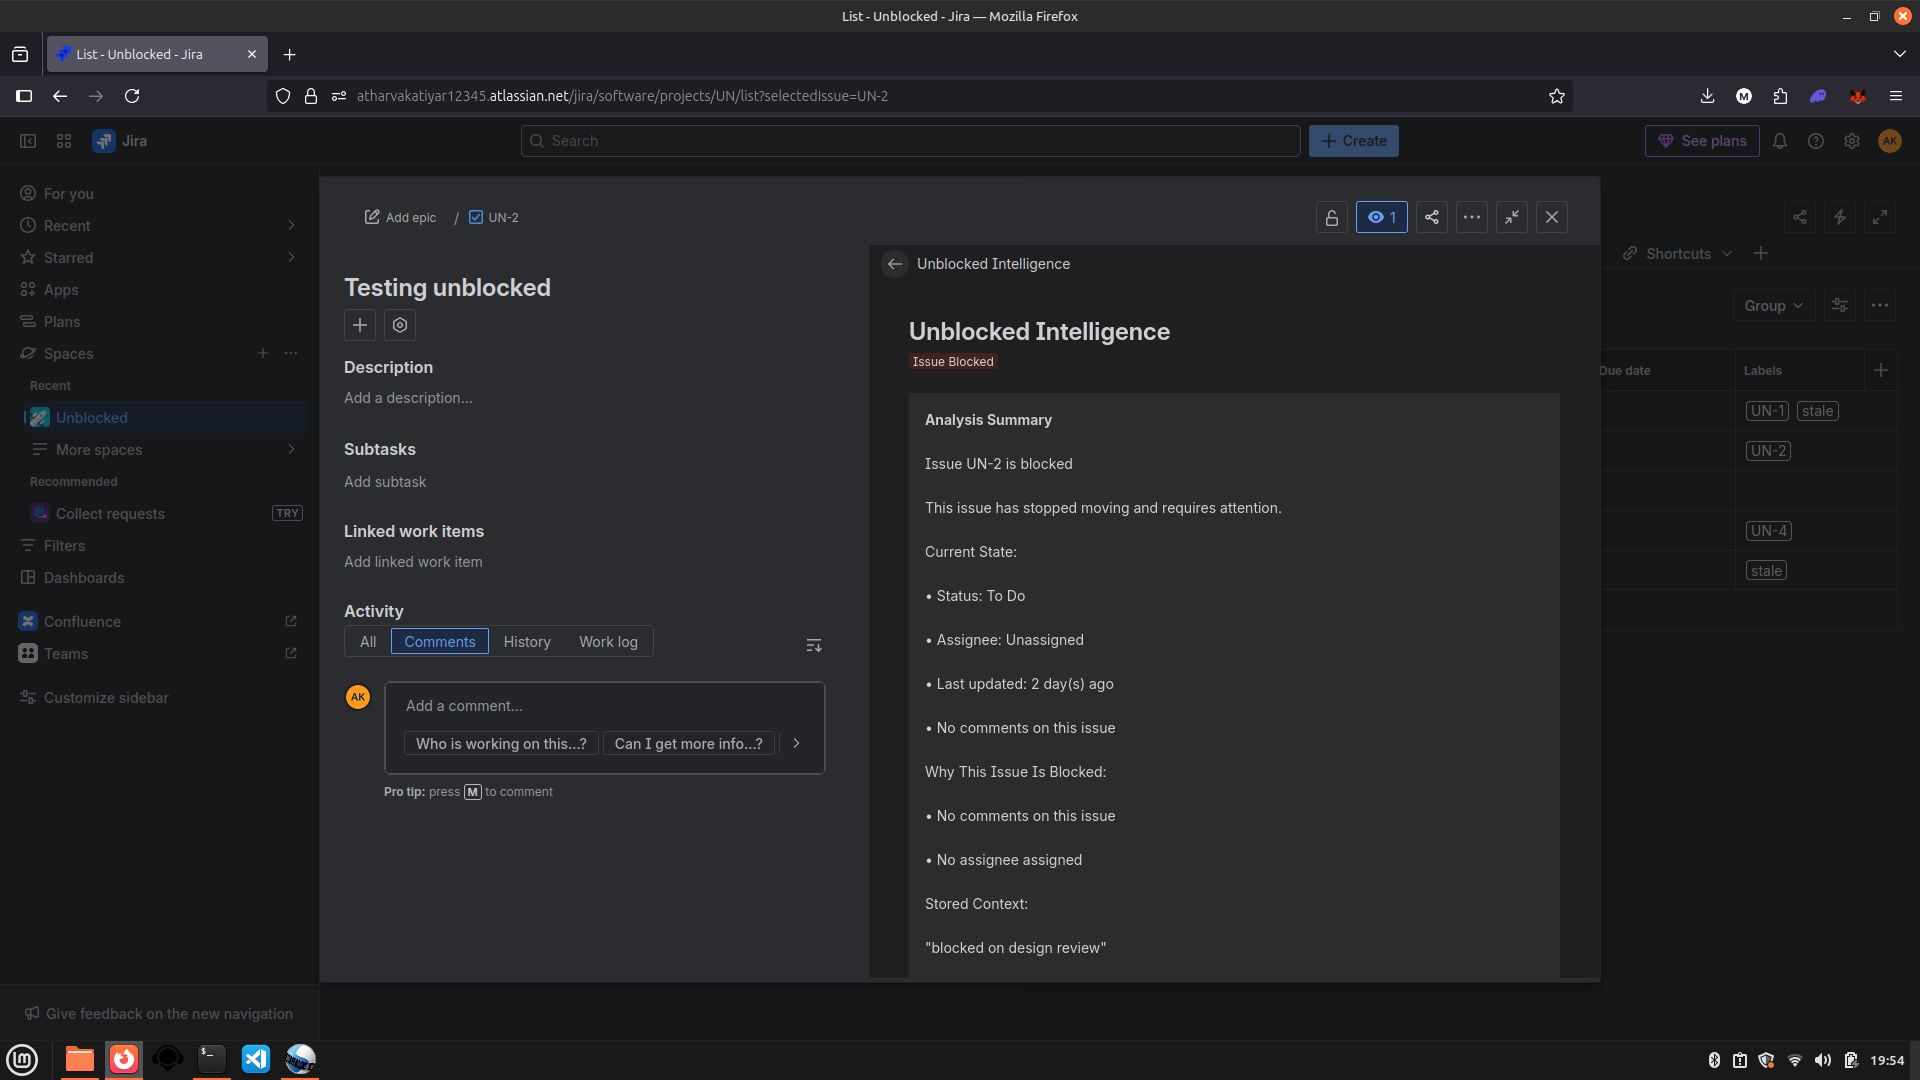Open the Group dropdown
Viewport: 1920px width, 1080px height.
tap(1773, 306)
